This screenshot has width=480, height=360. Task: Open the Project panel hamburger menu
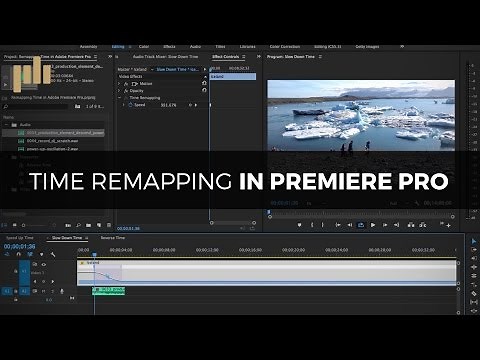(x=95, y=57)
